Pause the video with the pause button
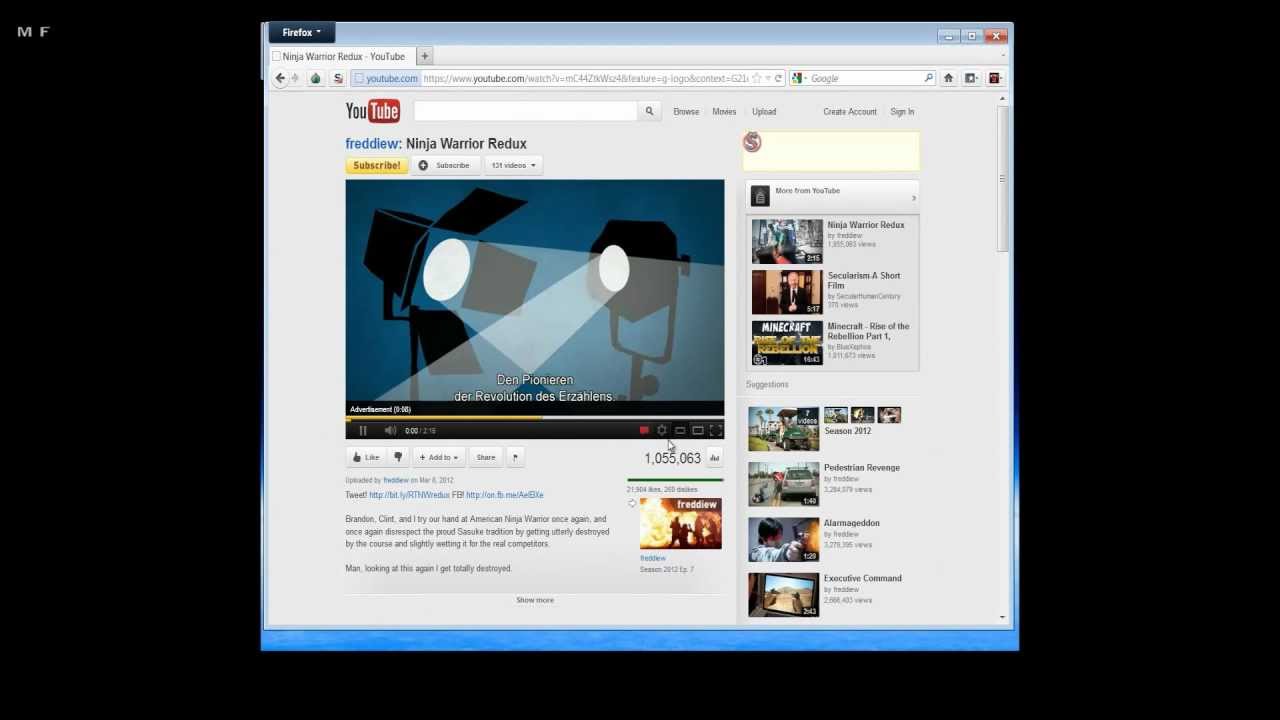 click(363, 431)
